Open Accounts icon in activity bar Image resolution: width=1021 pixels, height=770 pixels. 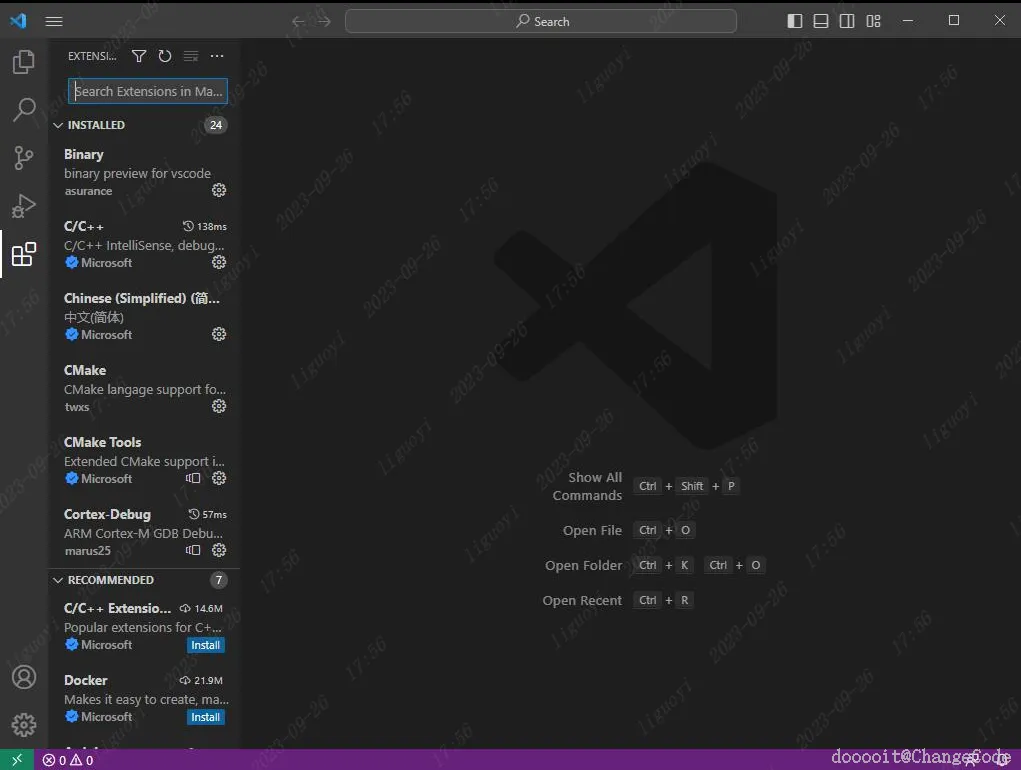click(x=24, y=678)
